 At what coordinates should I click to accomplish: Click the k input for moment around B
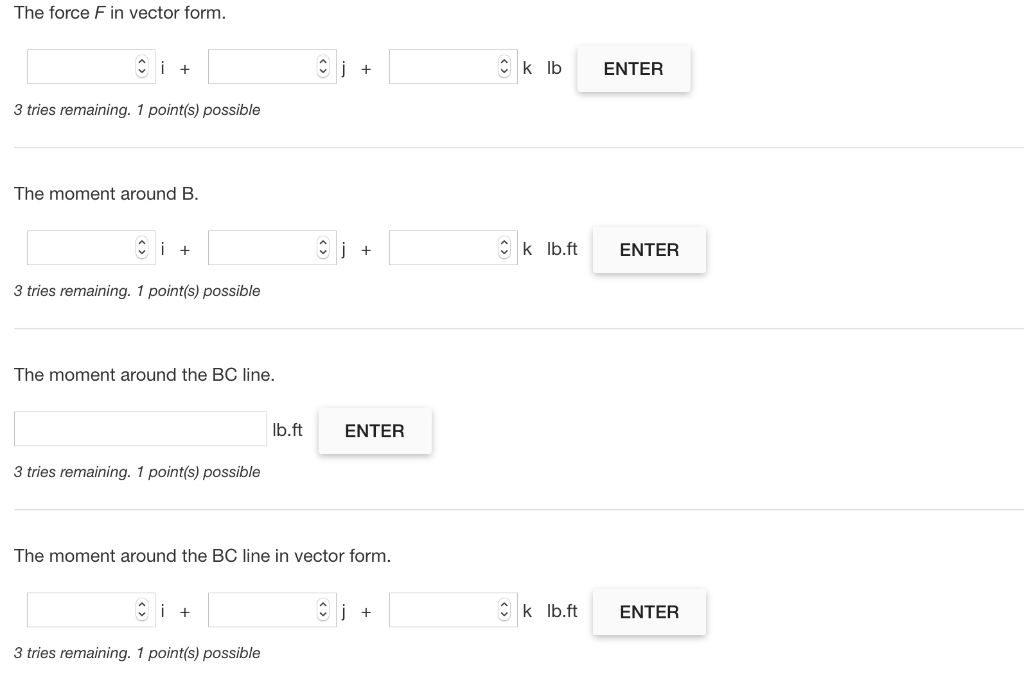[x=440, y=247]
